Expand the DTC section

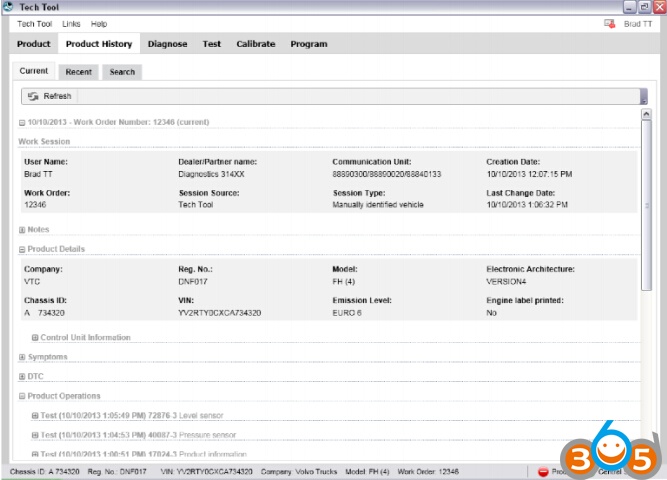[22, 377]
